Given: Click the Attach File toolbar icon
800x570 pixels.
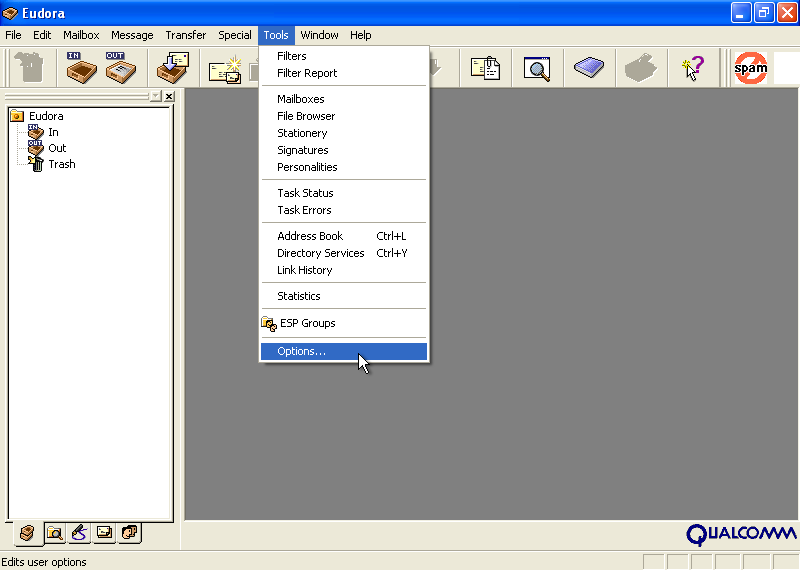Looking at the screenshot, I should pos(485,68).
